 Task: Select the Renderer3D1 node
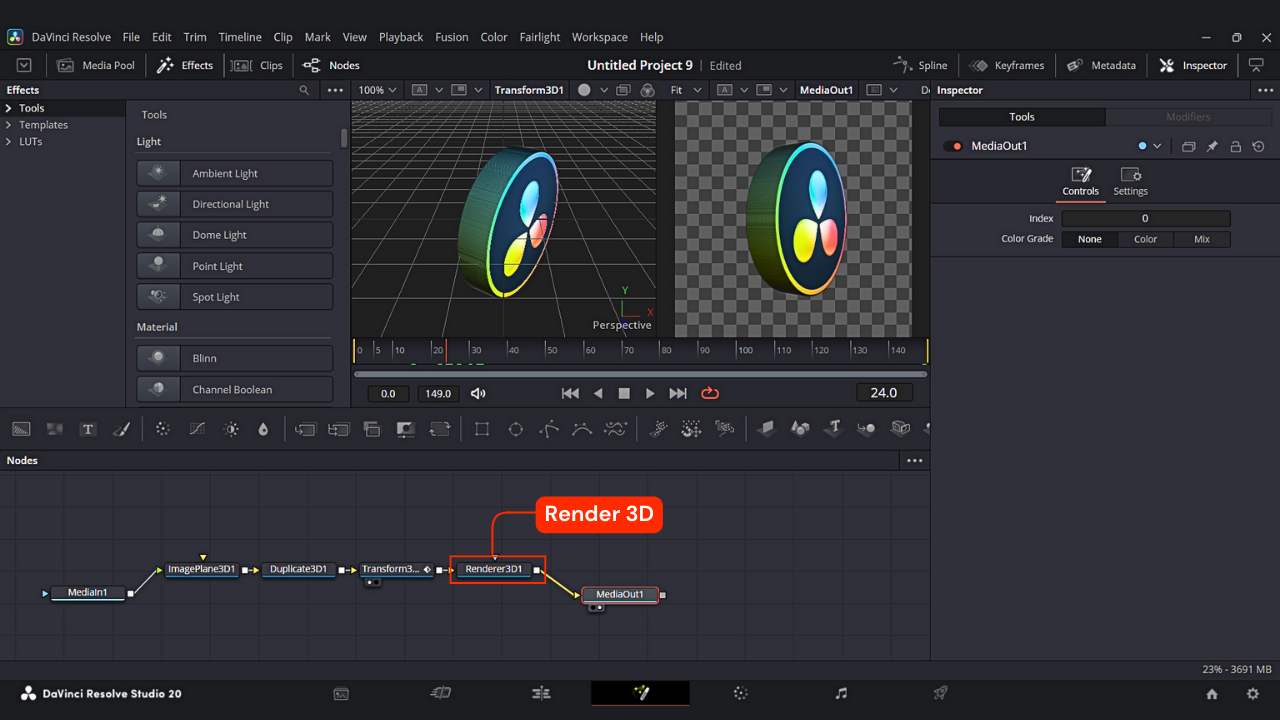494,569
